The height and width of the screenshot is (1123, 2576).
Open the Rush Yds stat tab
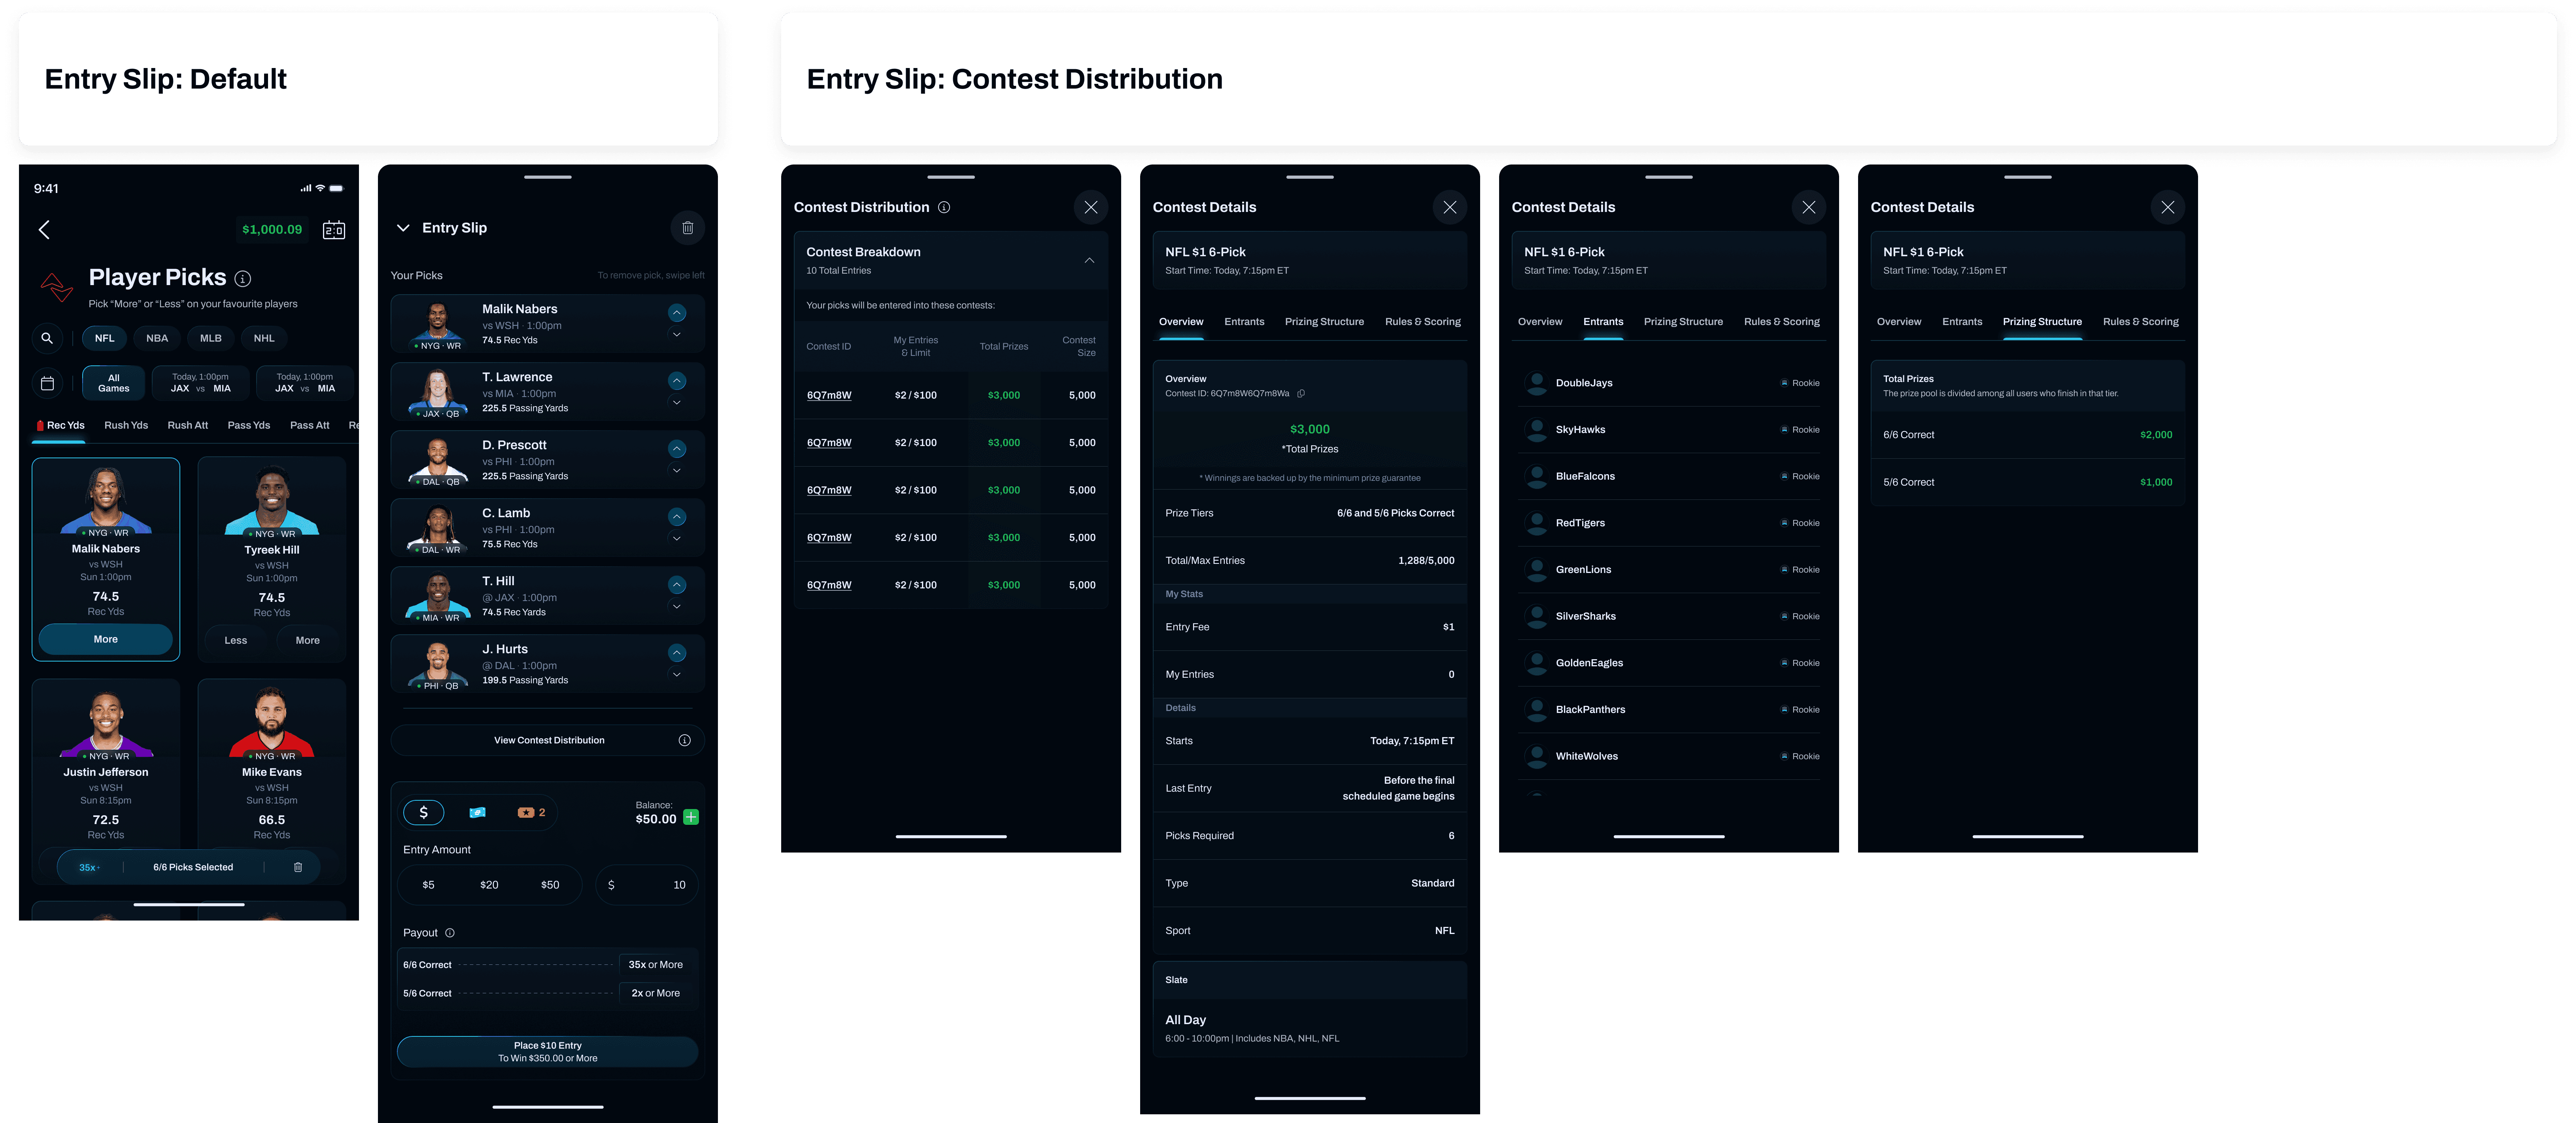coord(126,425)
